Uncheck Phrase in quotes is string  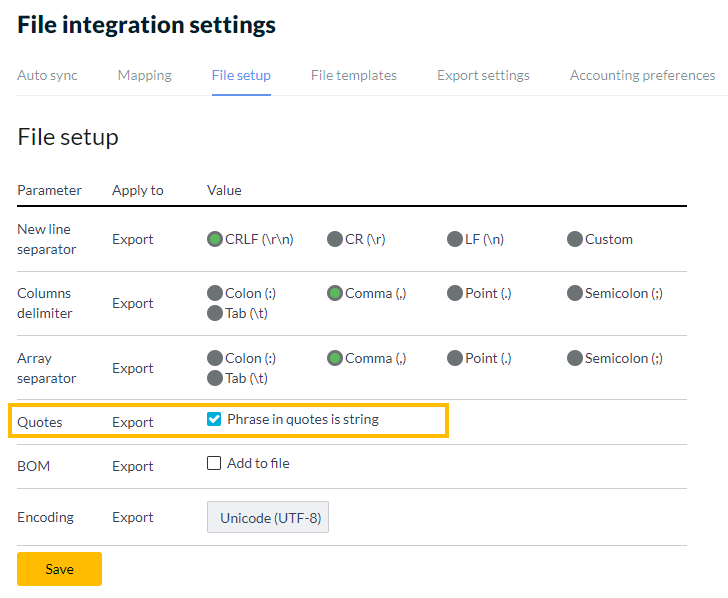coord(214,420)
